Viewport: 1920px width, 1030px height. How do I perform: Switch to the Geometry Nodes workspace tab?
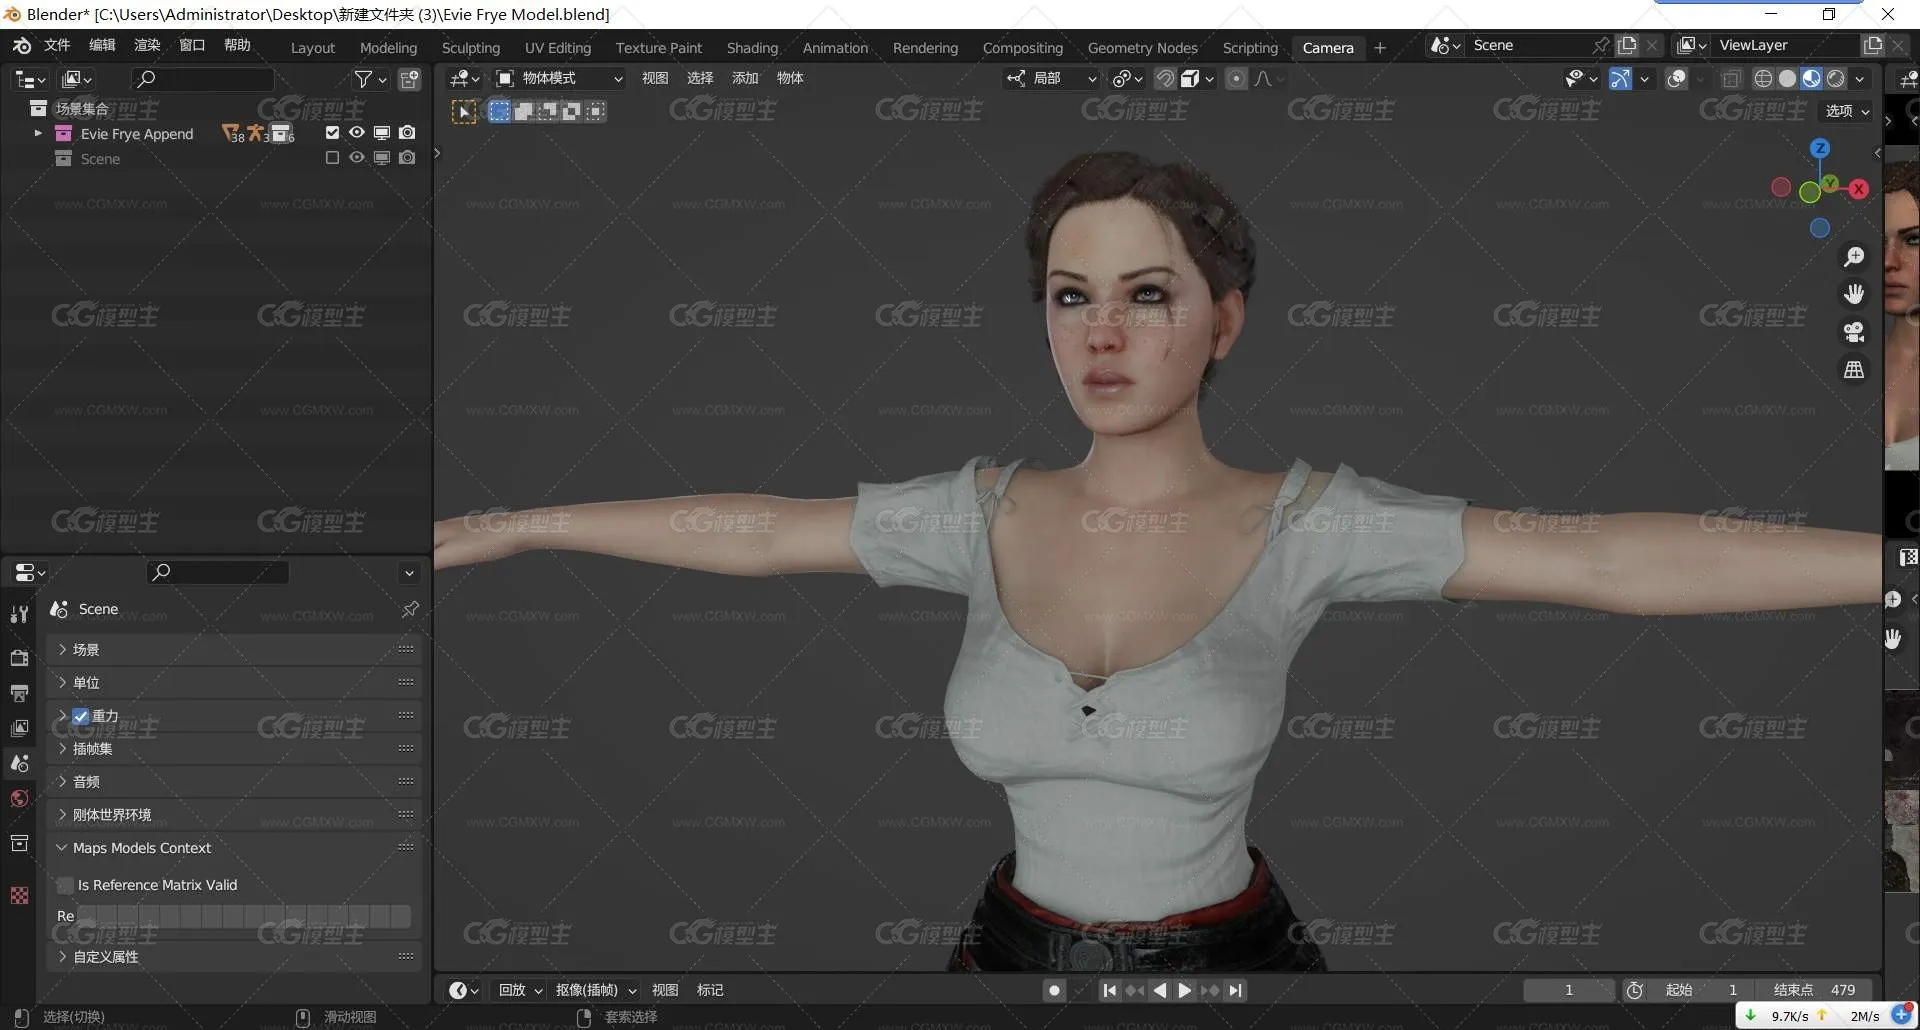1143,48
